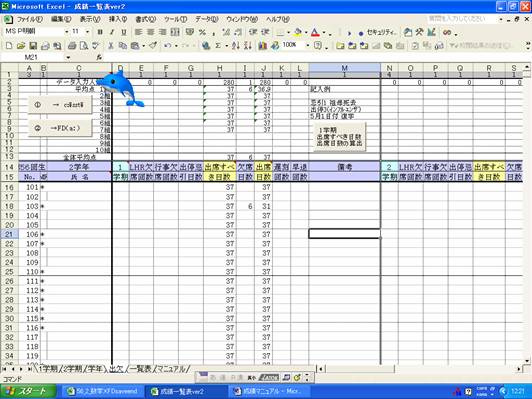Expand the Name Box dropdown arrow
The width and height of the screenshot is (532, 399).
pos(68,58)
